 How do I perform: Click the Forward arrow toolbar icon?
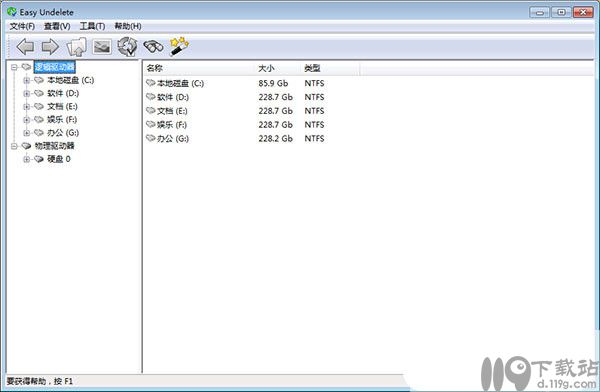pos(50,47)
